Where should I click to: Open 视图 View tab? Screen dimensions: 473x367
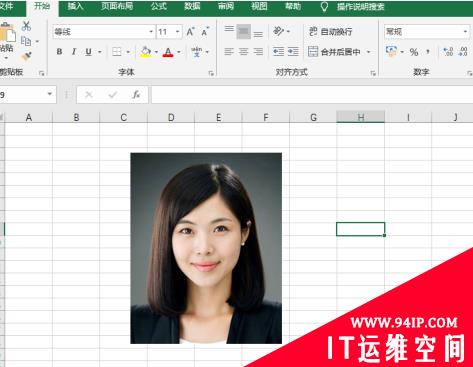click(259, 6)
